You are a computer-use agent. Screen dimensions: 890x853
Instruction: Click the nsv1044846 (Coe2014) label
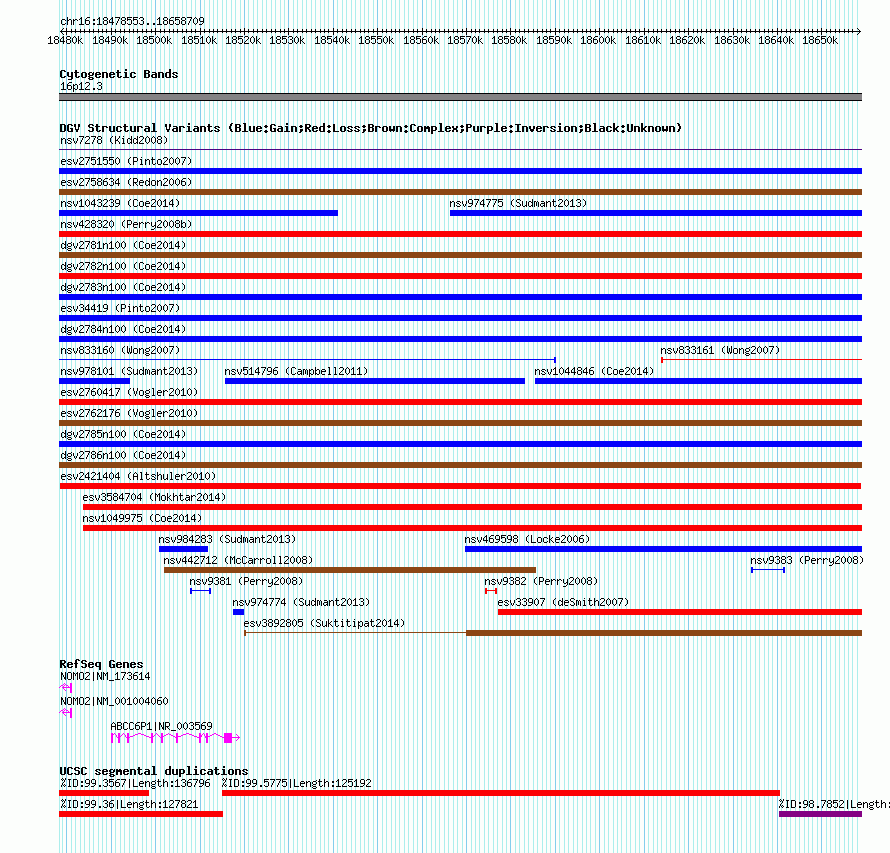594,371
